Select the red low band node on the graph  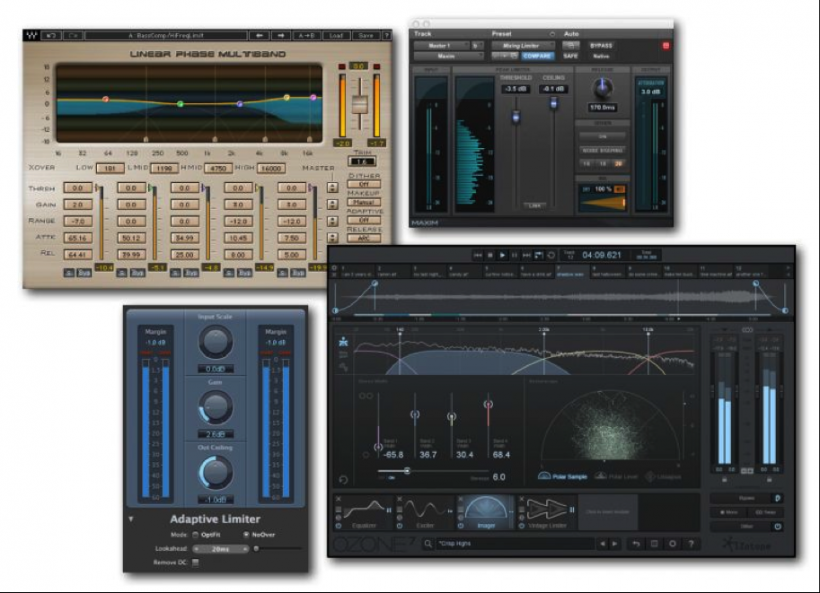pyautogui.click(x=106, y=99)
